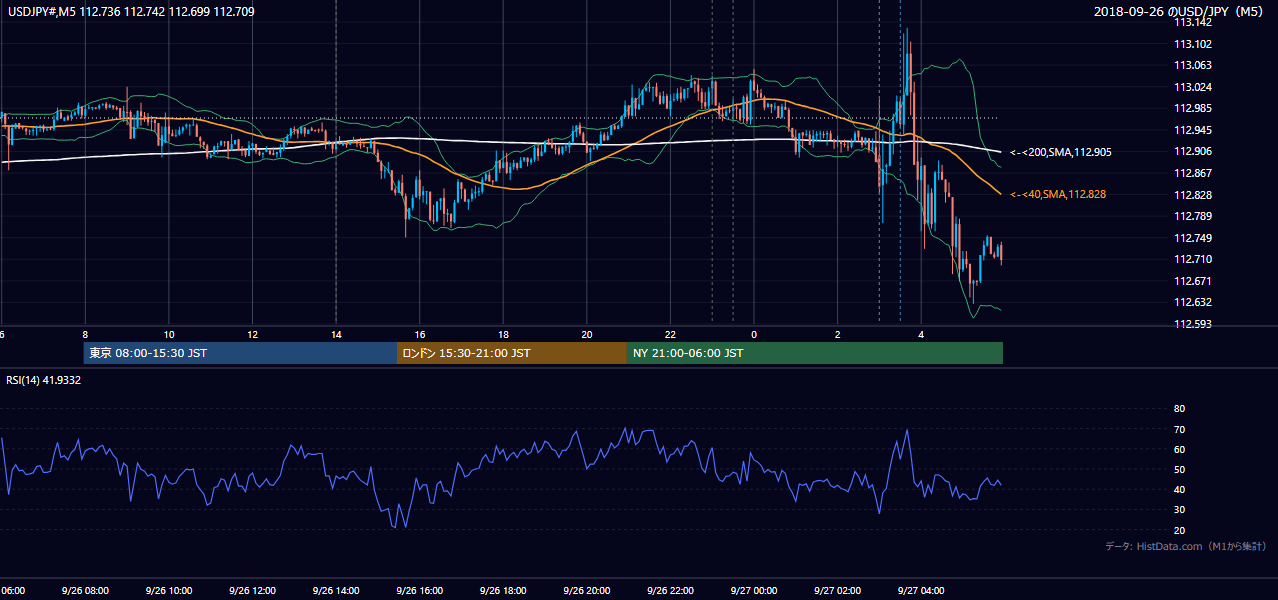Click the RSI scale value 70
The width and height of the screenshot is (1278, 600).
click(1179, 429)
